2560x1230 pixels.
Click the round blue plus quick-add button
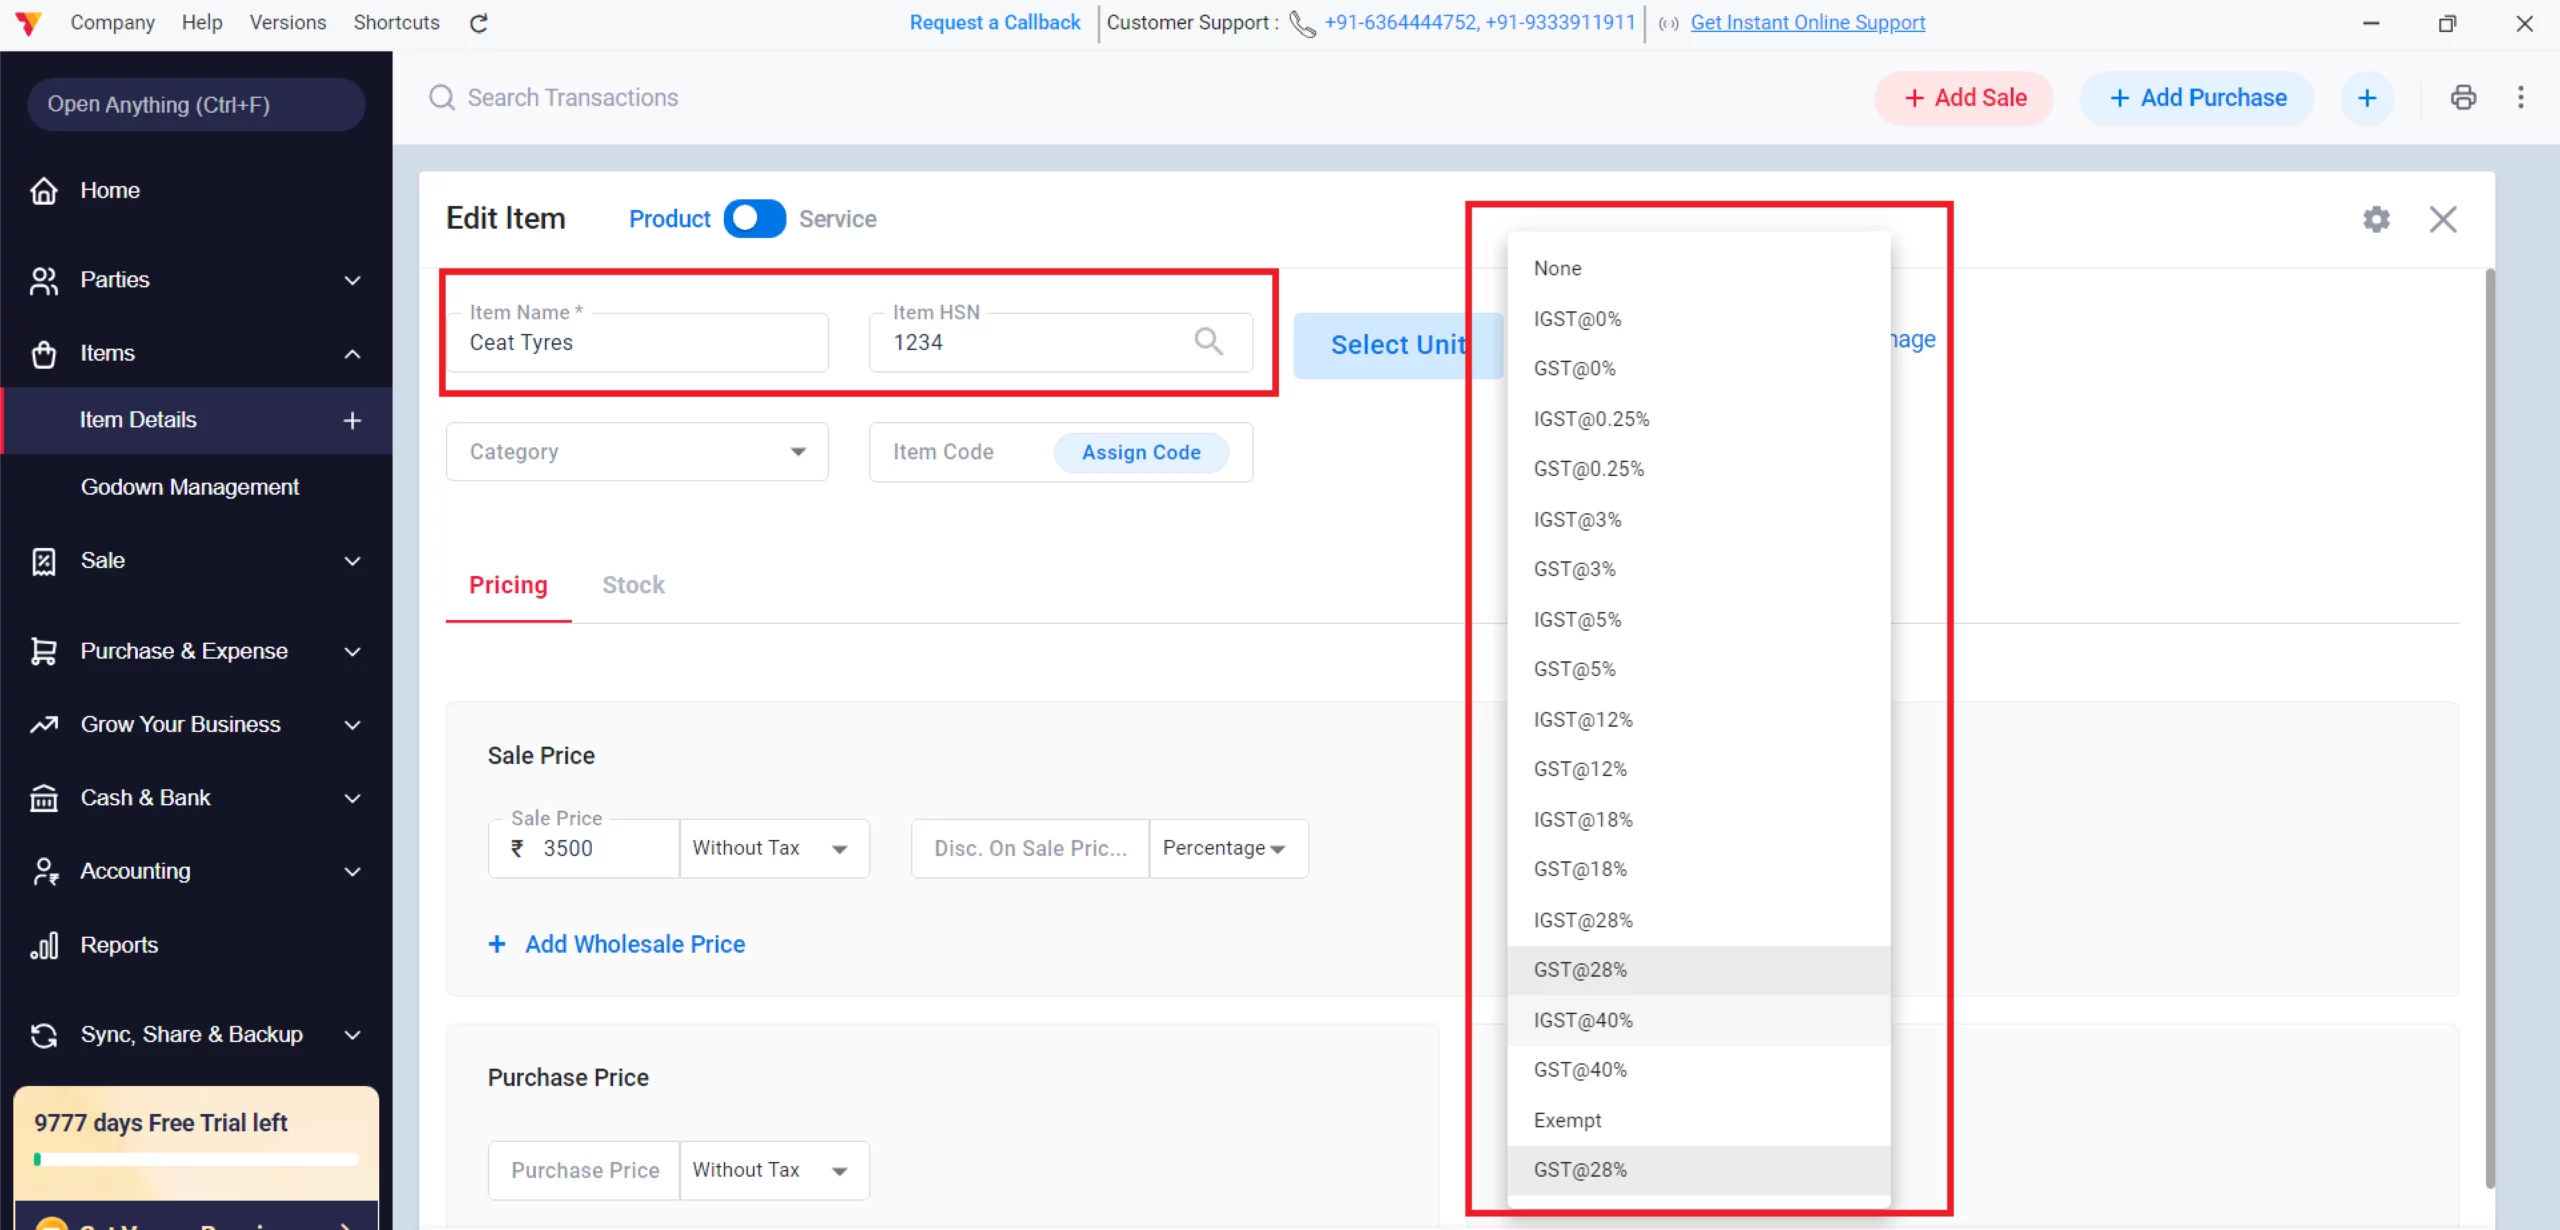click(x=2366, y=98)
